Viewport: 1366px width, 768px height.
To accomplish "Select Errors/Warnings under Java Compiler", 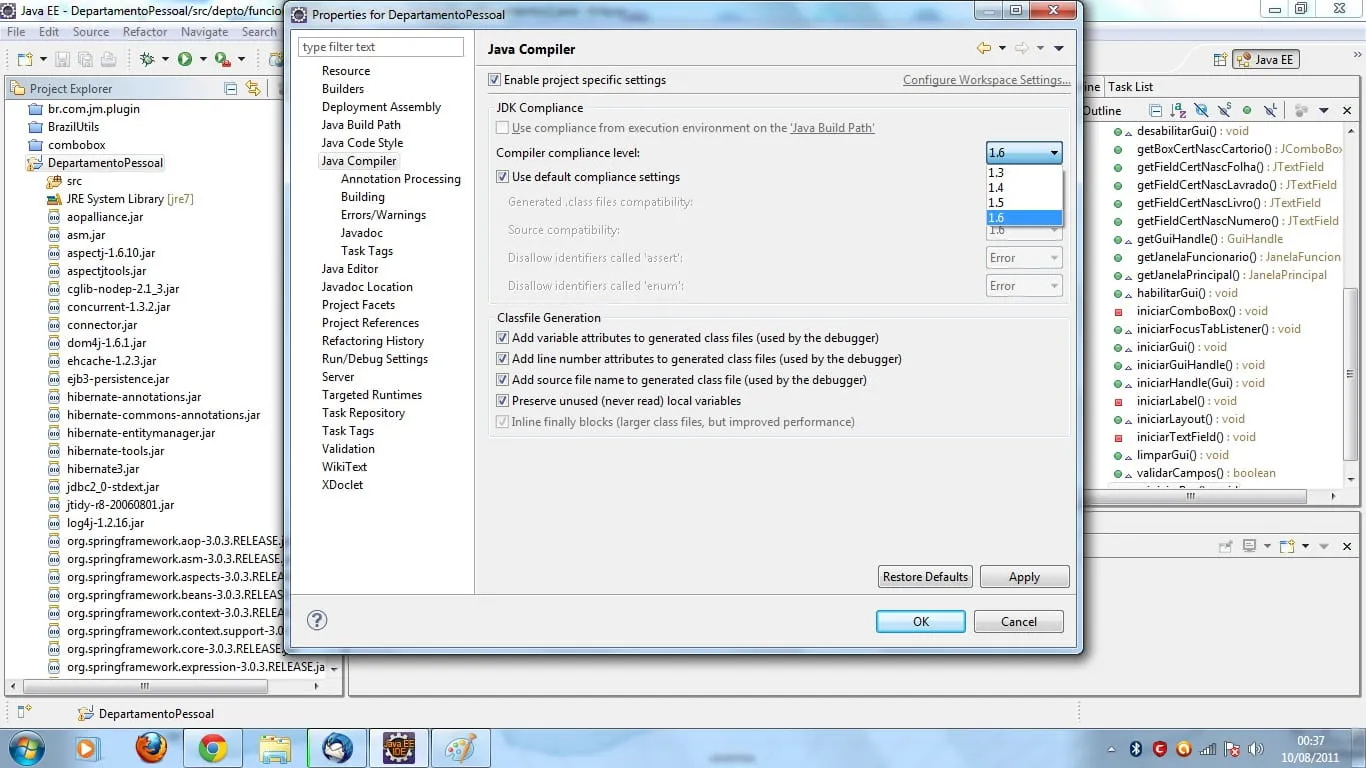I will pyautogui.click(x=383, y=215).
